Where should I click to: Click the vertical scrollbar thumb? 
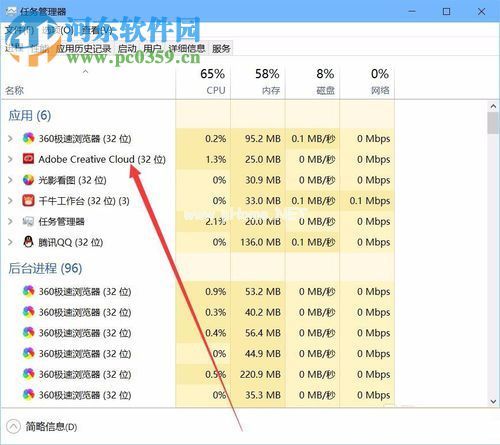click(x=493, y=123)
